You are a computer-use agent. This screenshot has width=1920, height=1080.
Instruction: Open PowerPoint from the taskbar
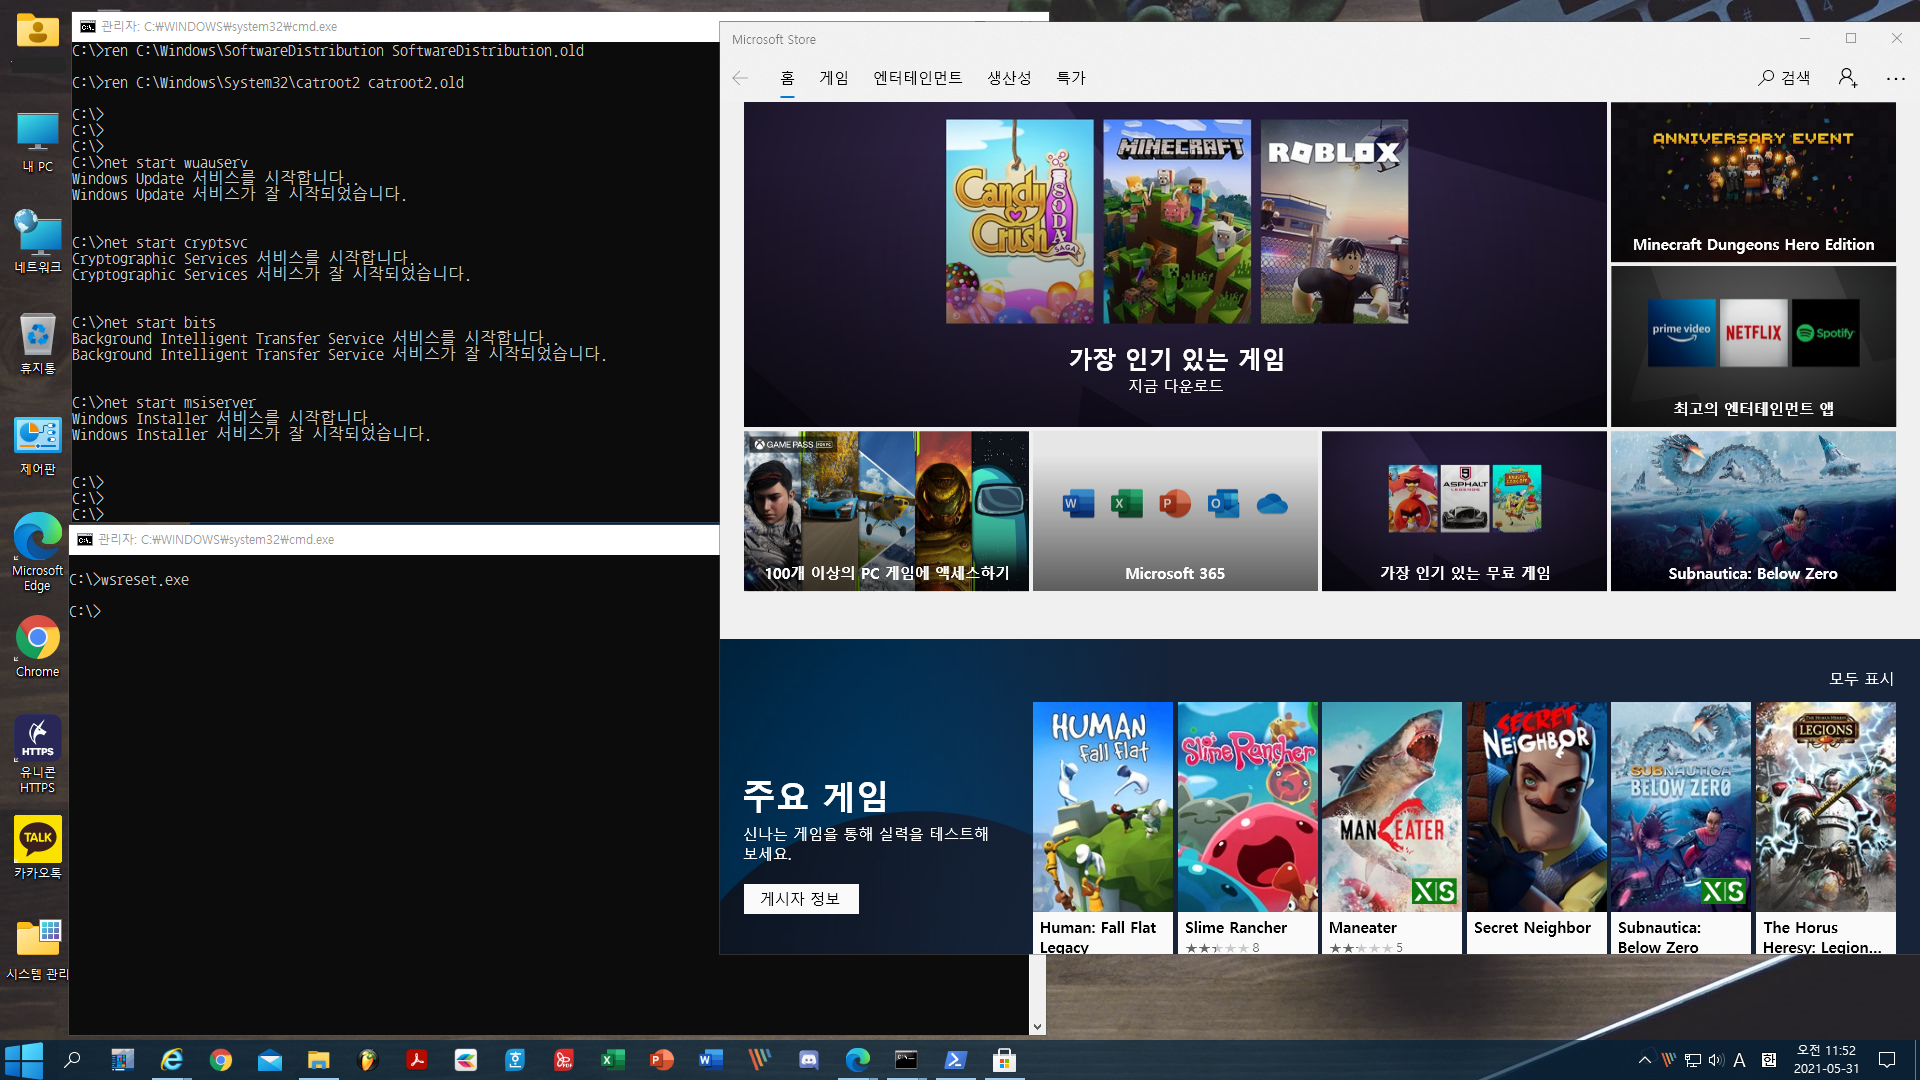662,1060
